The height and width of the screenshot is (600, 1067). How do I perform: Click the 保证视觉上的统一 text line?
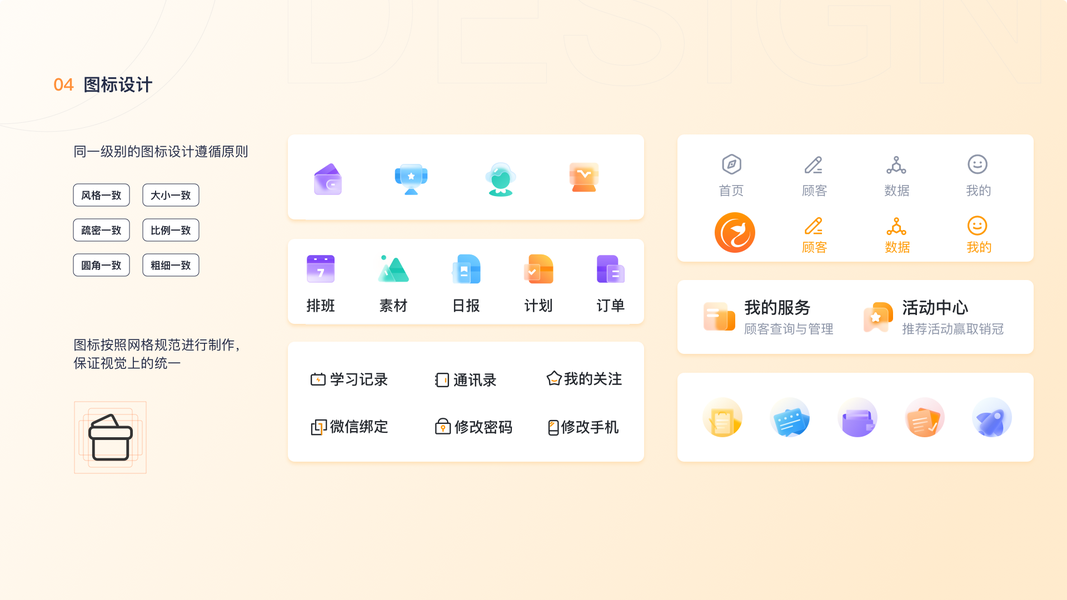click(x=127, y=363)
